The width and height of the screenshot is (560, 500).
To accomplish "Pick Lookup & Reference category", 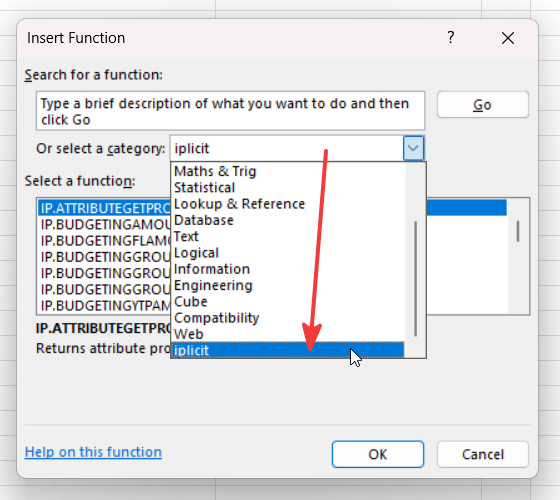I will pyautogui.click(x=239, y=204).
